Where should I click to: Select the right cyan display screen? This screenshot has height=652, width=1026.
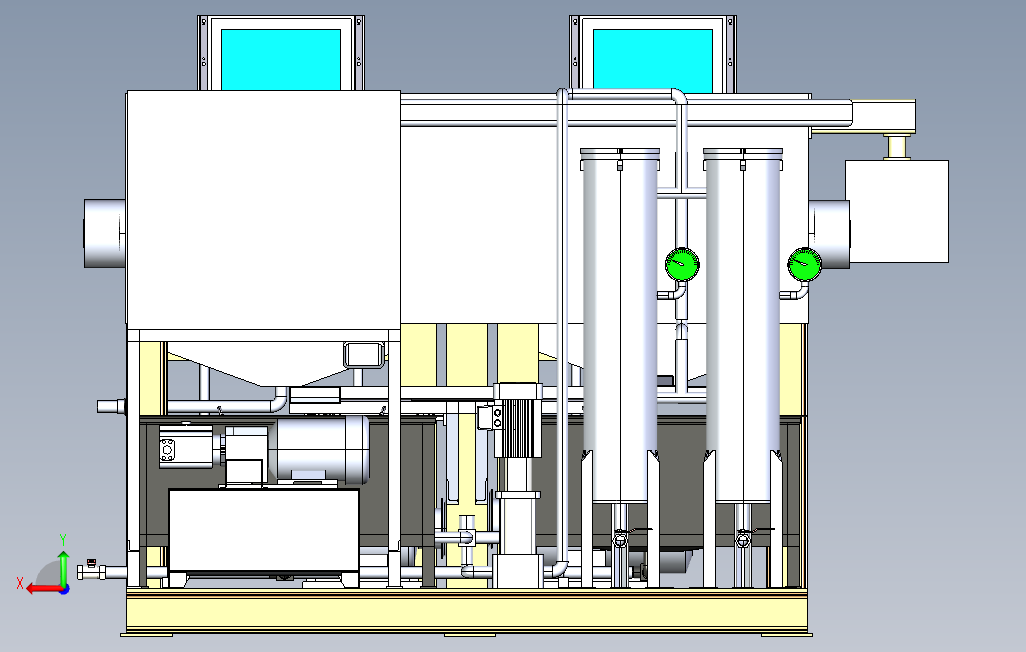click(x=652, y=60)
